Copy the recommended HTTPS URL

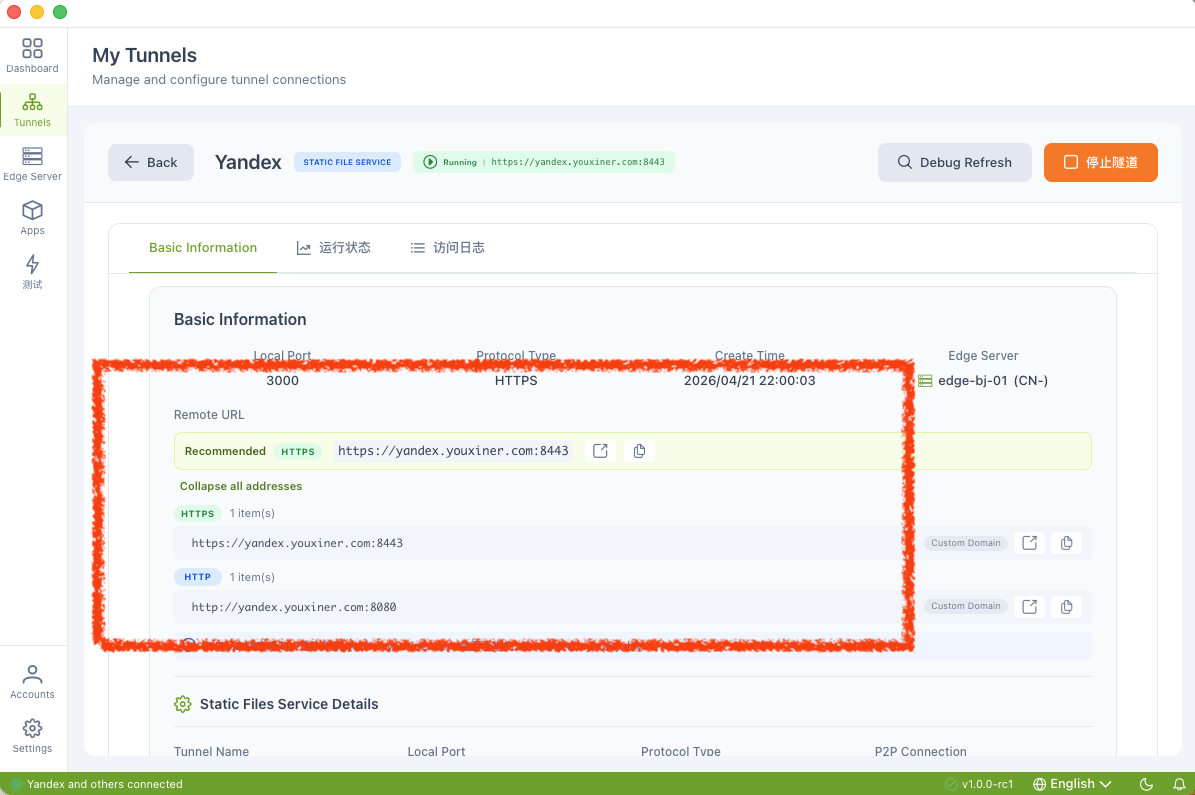tap(639, 450)
